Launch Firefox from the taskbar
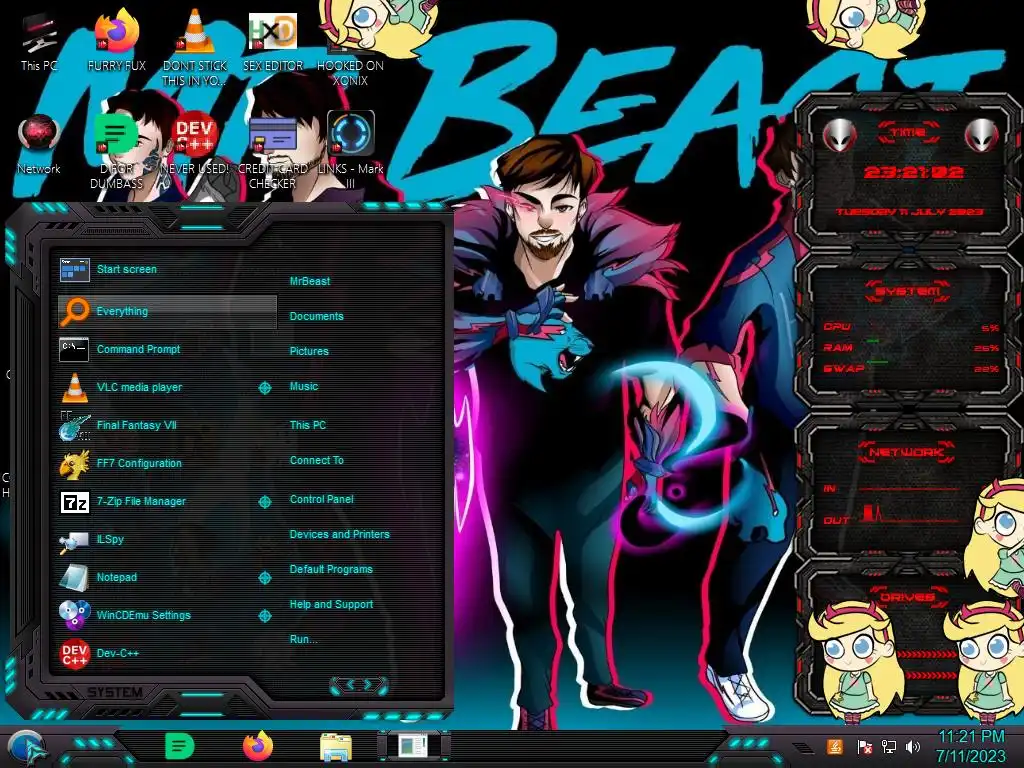The height and width of the screenshot is (768, 1024). click(258, 746)
